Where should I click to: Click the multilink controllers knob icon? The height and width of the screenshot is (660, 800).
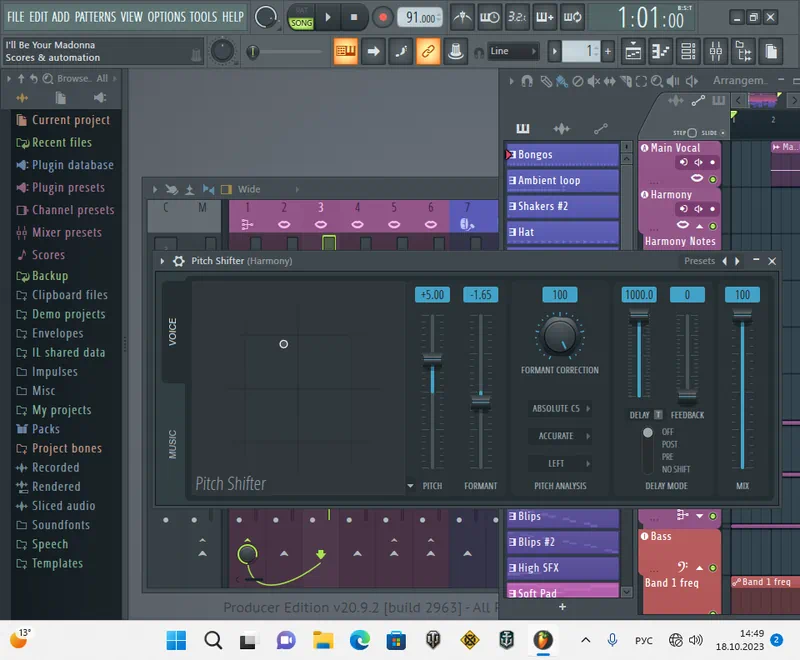pos(456,51)
